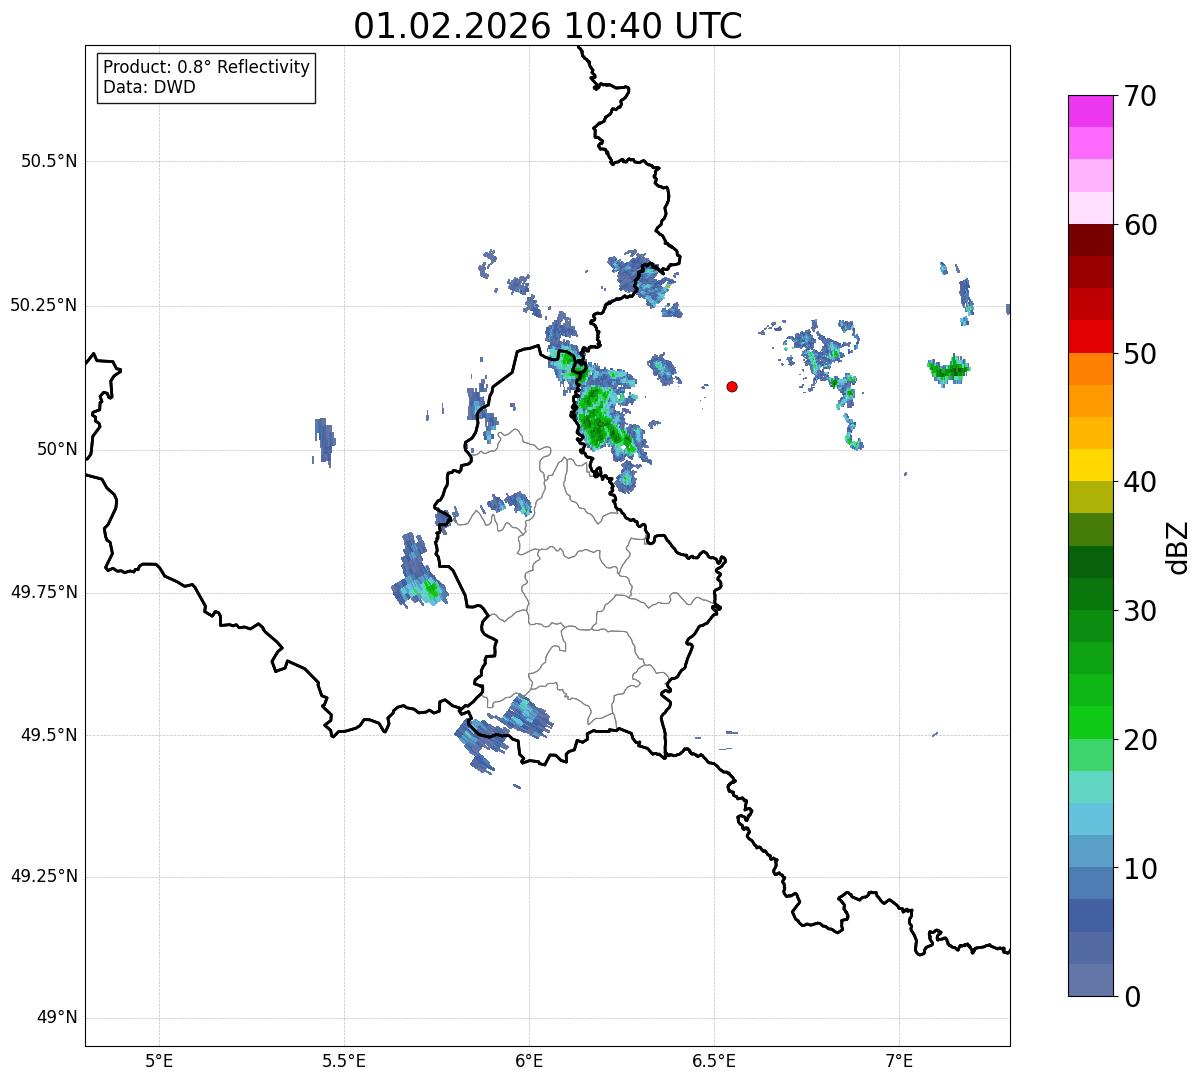The height and width of the screenshot is (1081, 1202).
Task: Click the 49.5°N latitude label
Action: coord(49,735)
